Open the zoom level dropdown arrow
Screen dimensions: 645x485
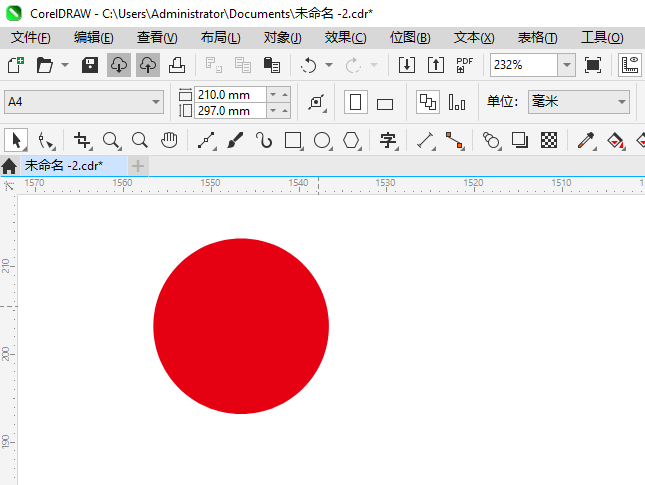click(x=566, y=65)
